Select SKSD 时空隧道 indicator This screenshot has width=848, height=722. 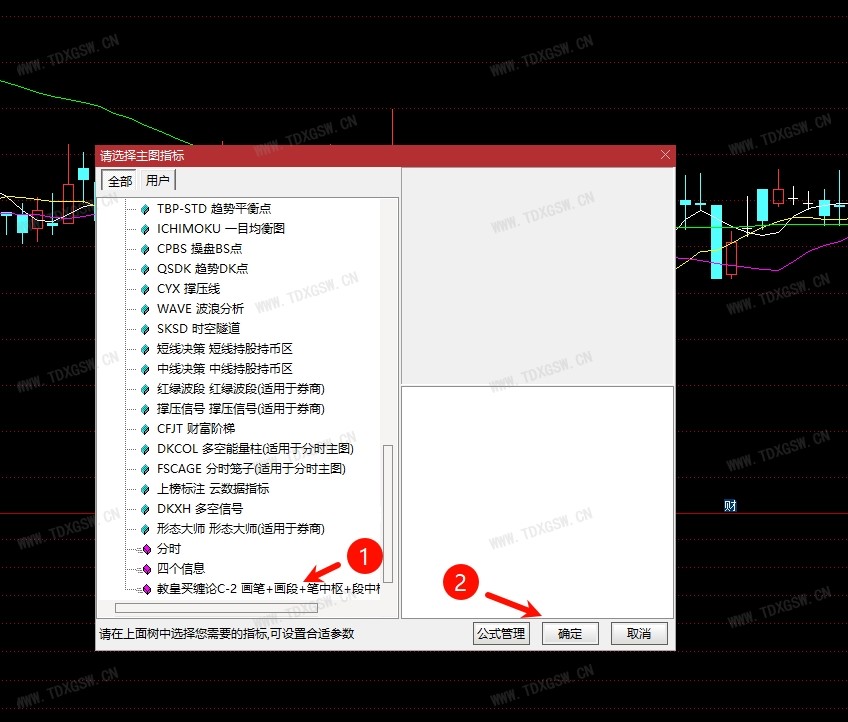tap(198, 329)
